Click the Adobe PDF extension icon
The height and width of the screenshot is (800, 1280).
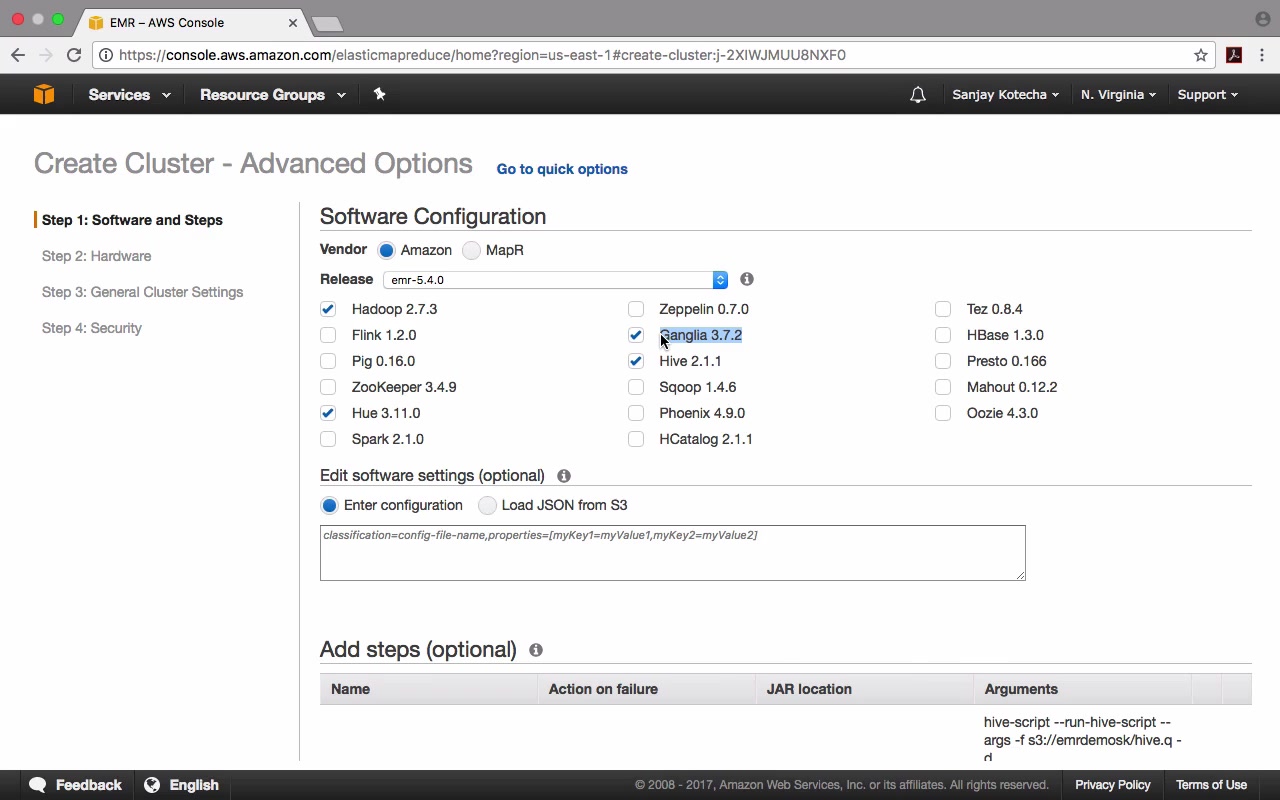1234,55
